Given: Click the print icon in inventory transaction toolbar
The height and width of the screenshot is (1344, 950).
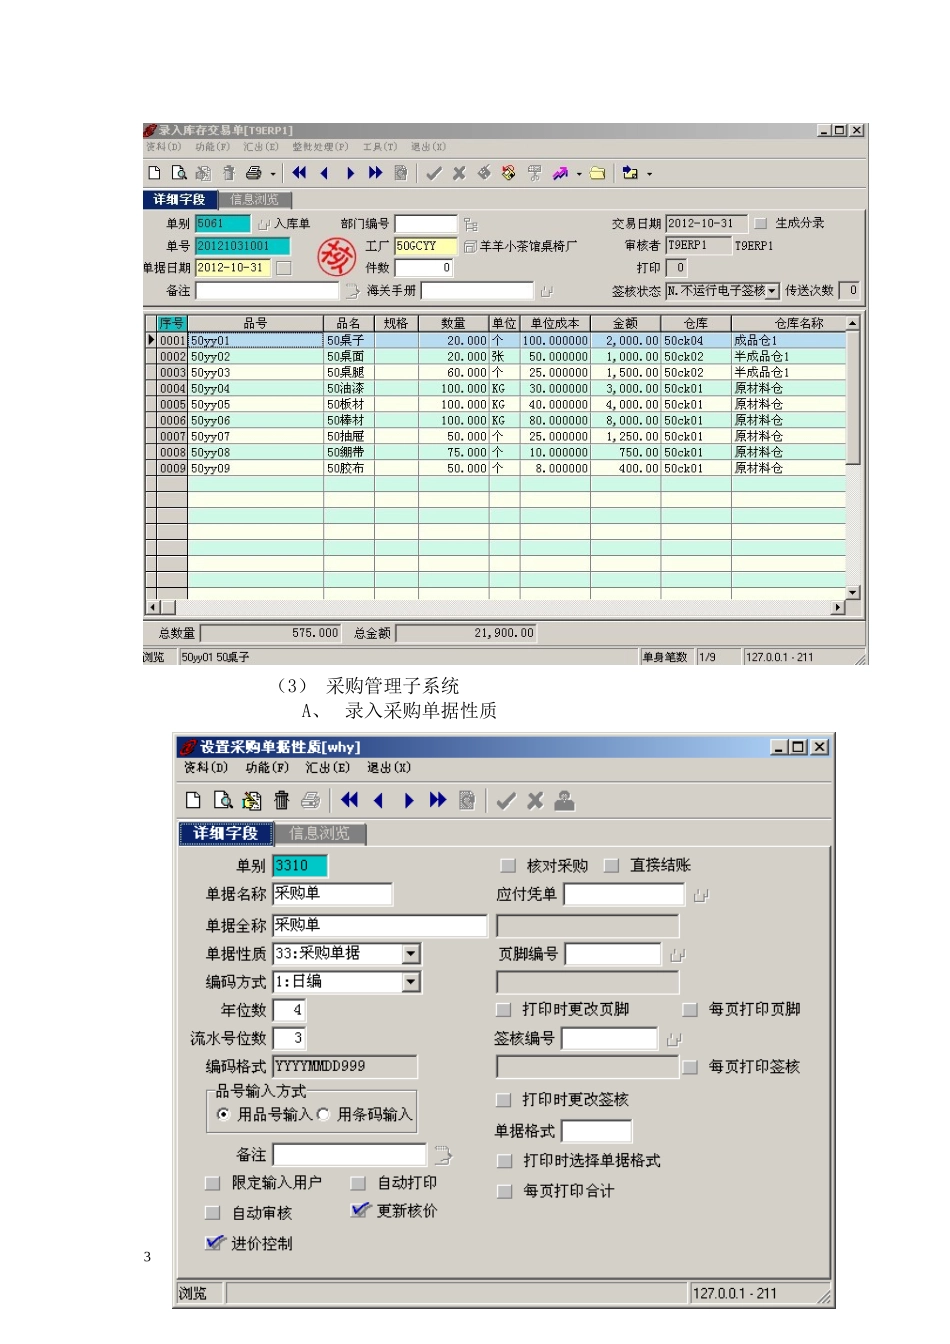Looking at the screenshot, I should [x=254, y=173].
